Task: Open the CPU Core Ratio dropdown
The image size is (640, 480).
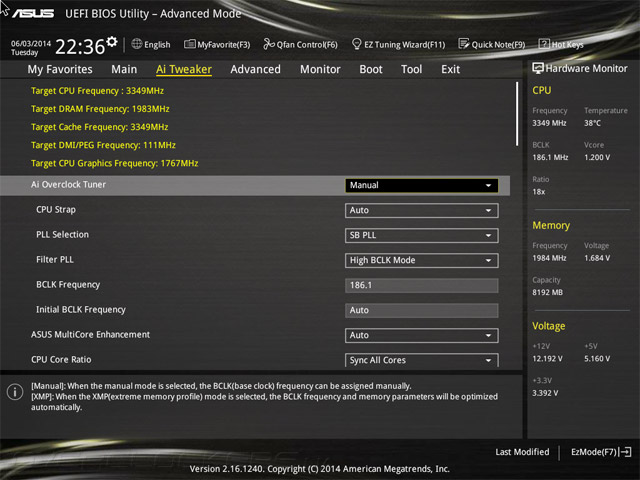Action: 422,360
